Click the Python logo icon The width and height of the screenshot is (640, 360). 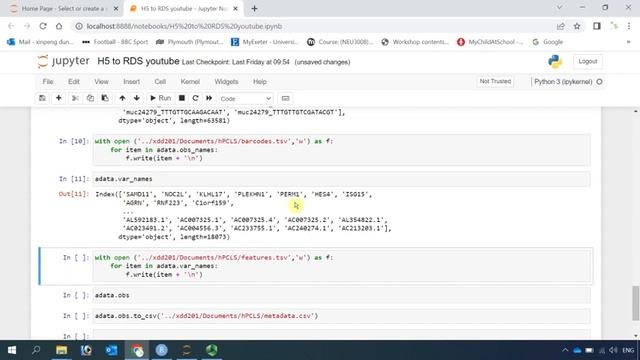click(555, 61)
